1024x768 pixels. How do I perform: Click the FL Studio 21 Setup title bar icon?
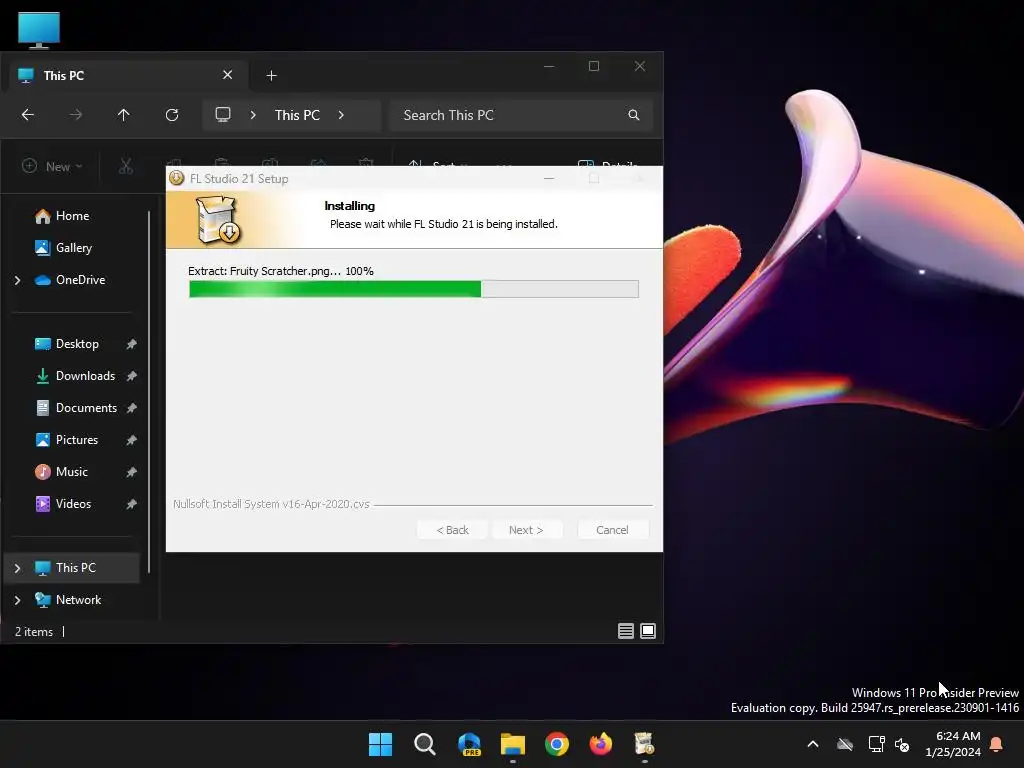point(176,178)
